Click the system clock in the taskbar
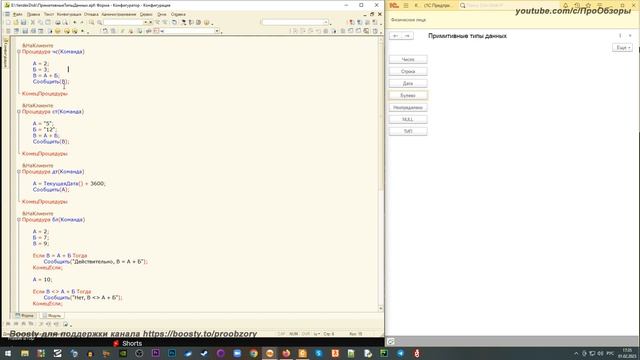This screenshot has width=640, height=360. click(627, 353)
